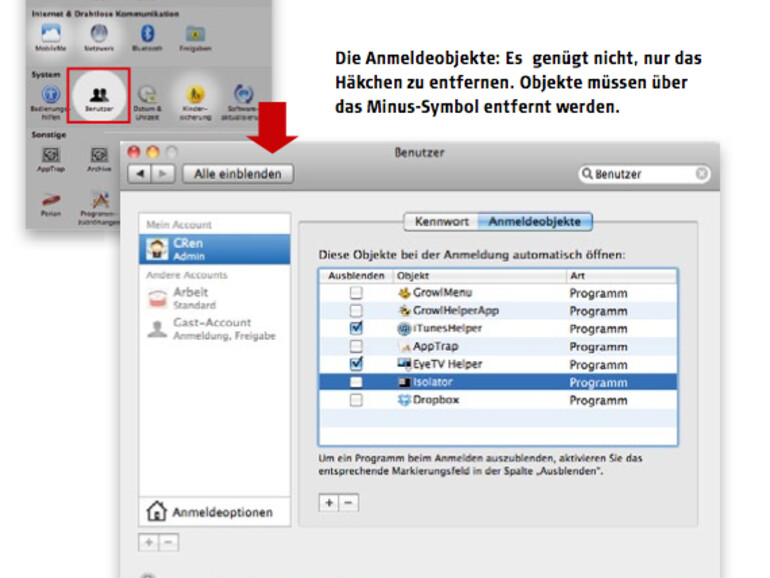Remove user account with minus below sidebar

tap(168, 543)
